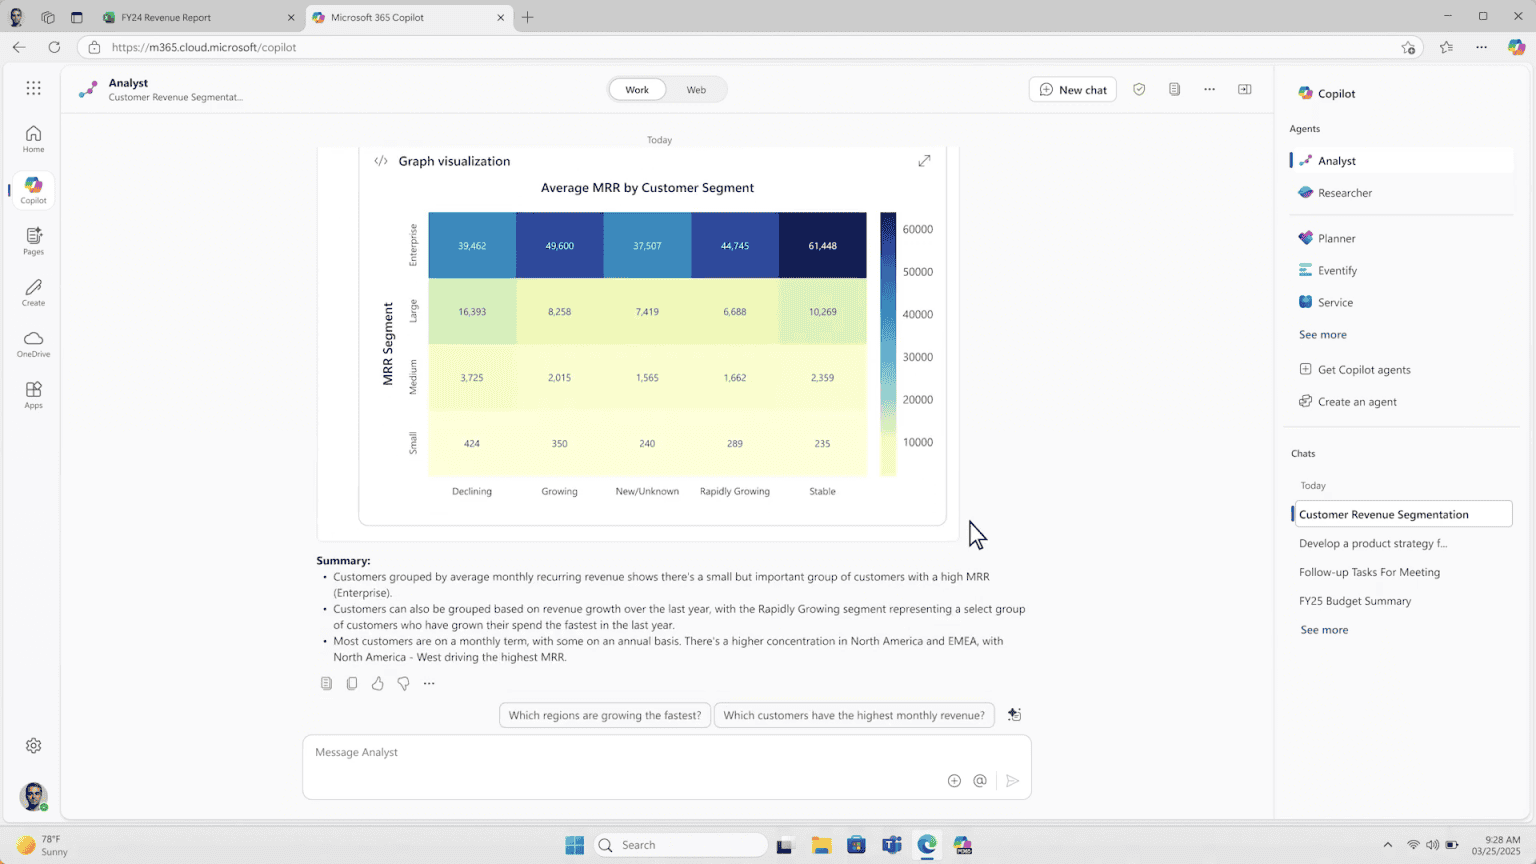Open Pages in the left sidebar
Screen dimensions: 1536x864
(33, 241)
